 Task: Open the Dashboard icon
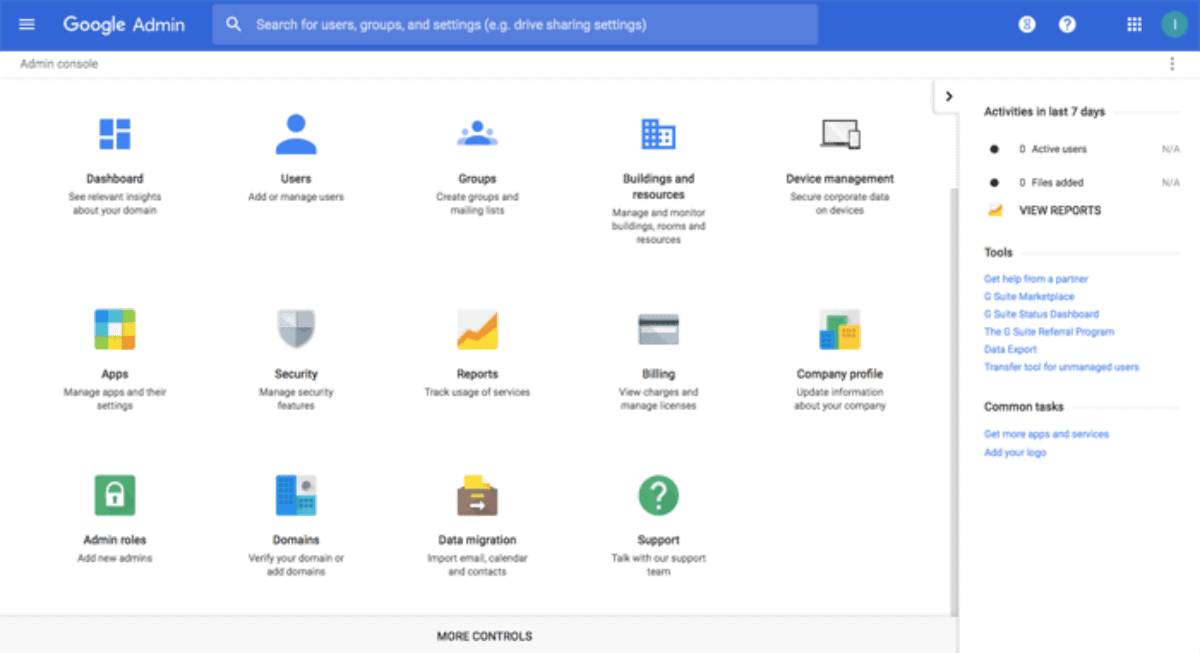click(x=114, y=134)
